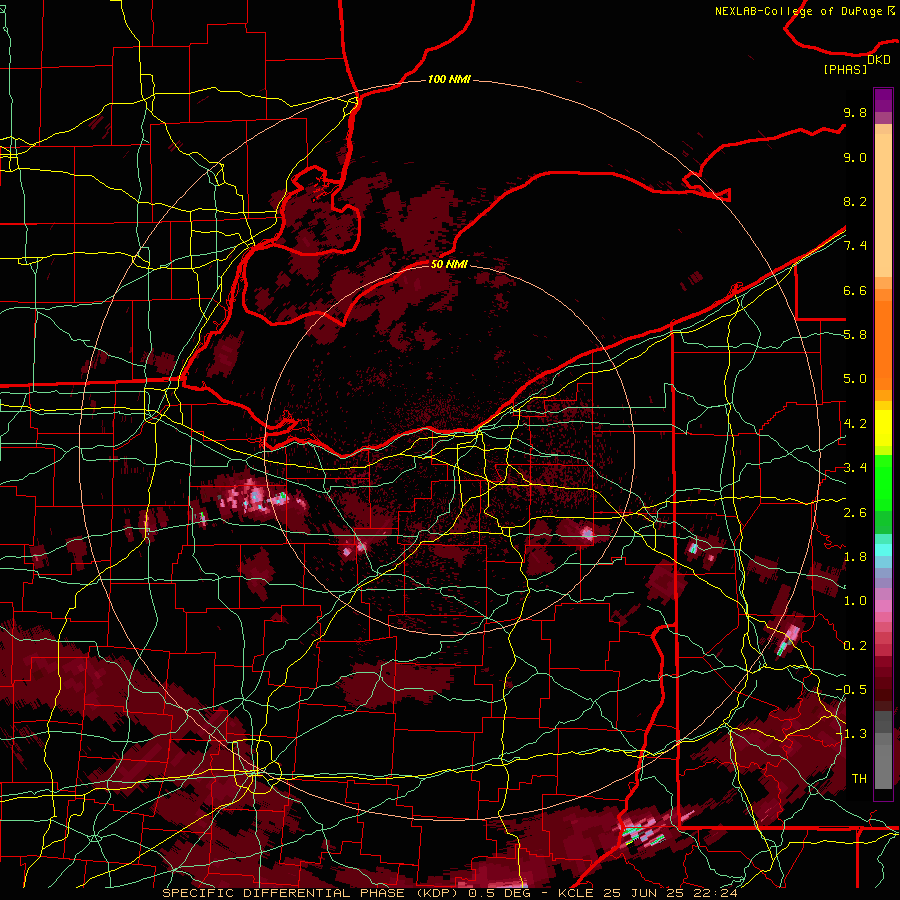Click the 5.0 scale value
The image size is (900, 900).
855,379
